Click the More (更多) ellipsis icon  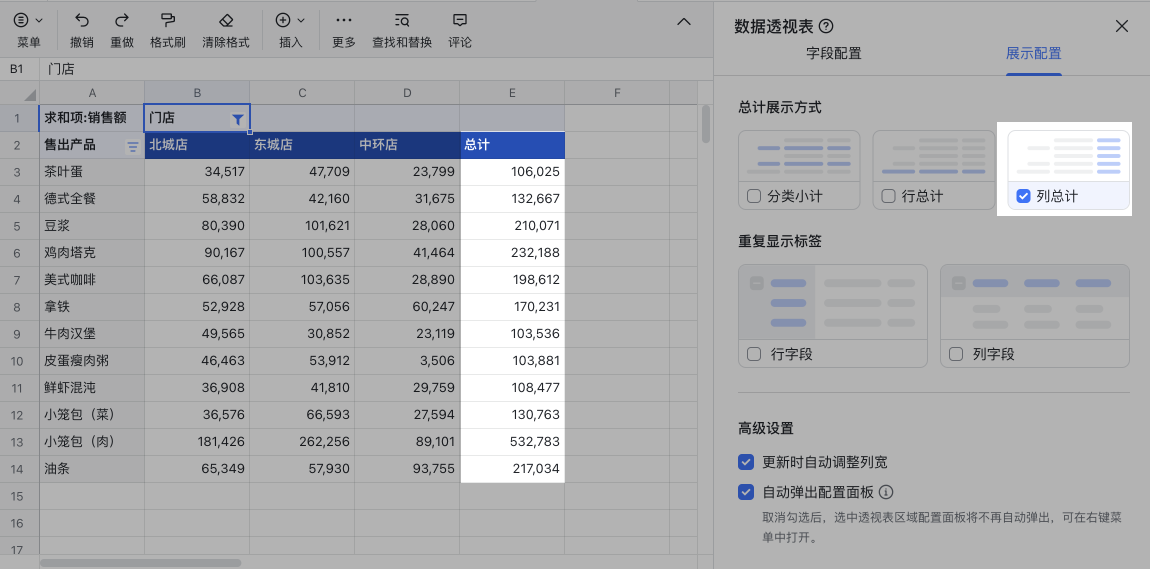pos(344,20)
